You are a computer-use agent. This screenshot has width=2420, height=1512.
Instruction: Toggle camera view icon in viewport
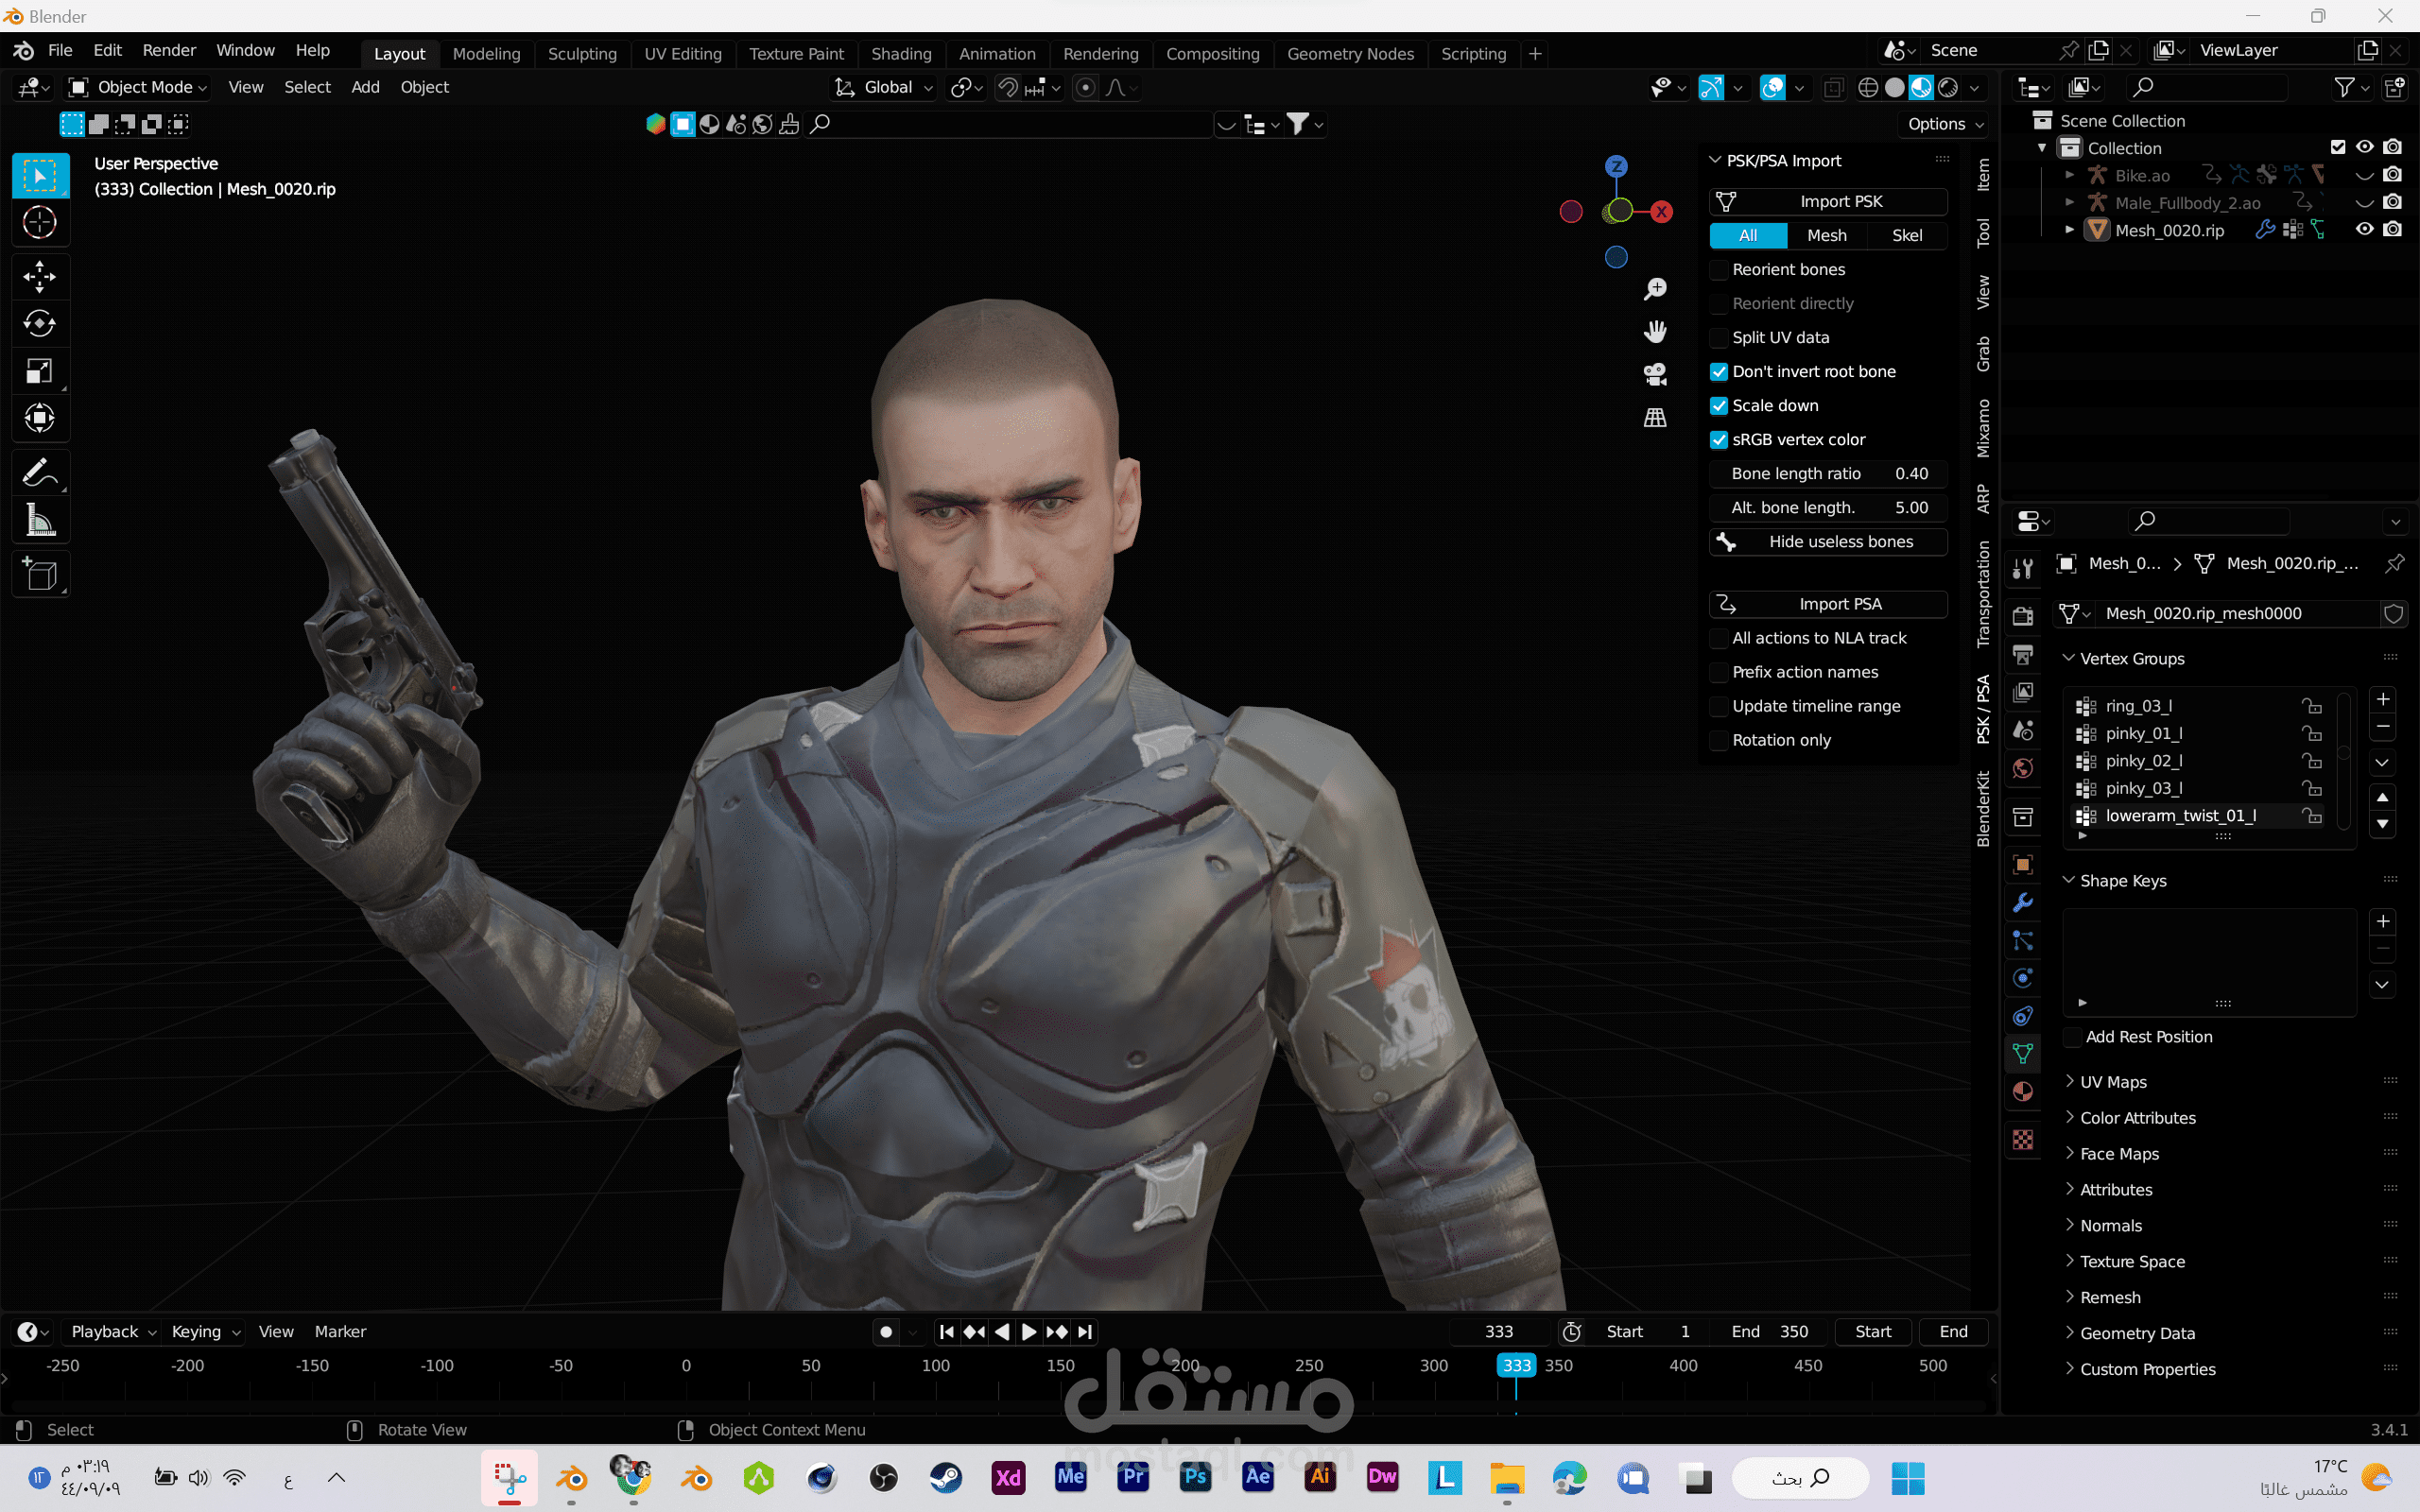click(1655, 374)
